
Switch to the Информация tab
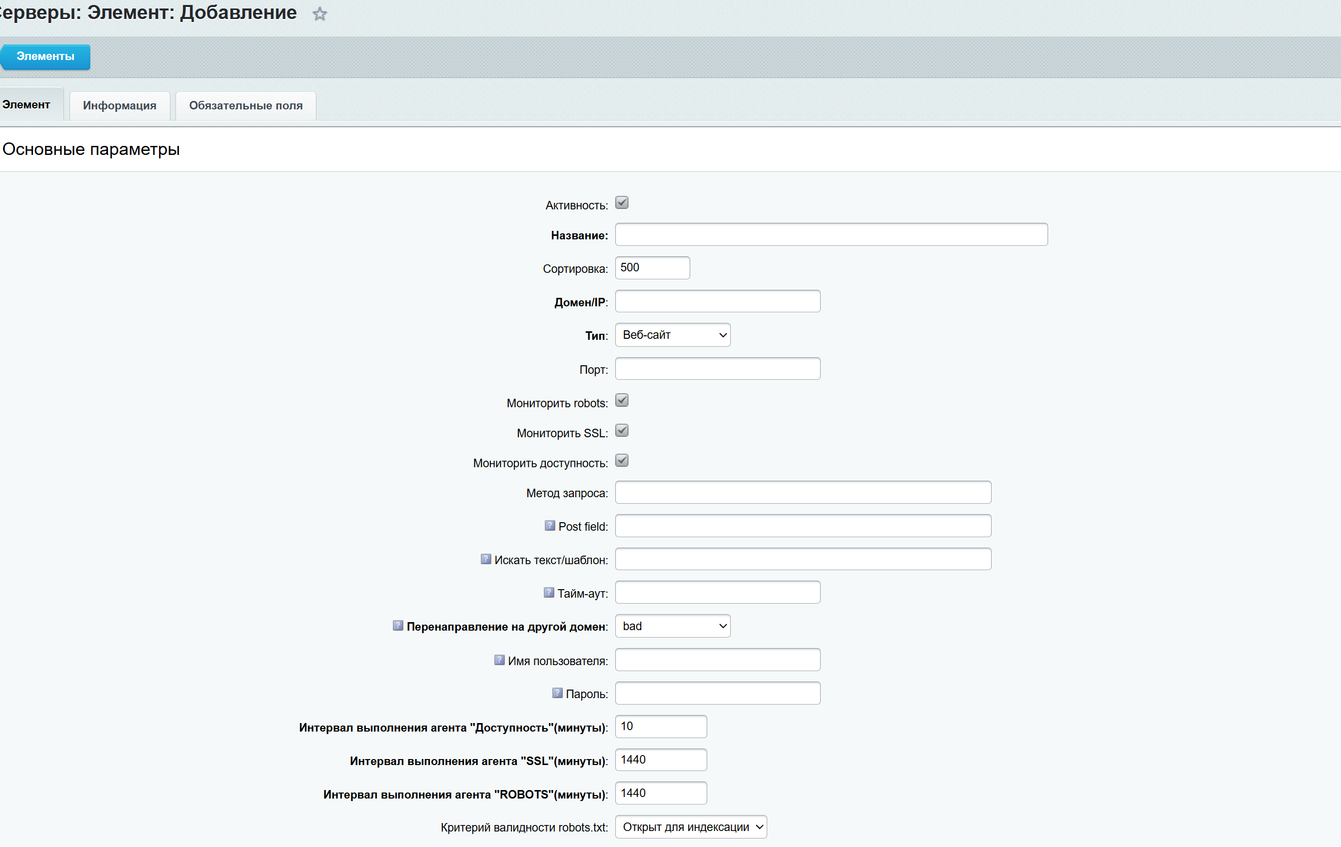point(119,106)
